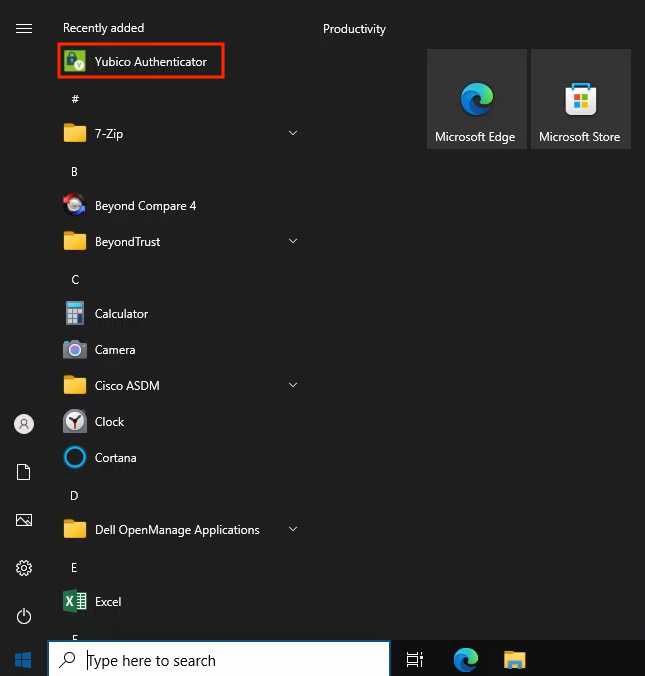
Task: Click the Power button in Start sidebar
Action: click(24, 616)
